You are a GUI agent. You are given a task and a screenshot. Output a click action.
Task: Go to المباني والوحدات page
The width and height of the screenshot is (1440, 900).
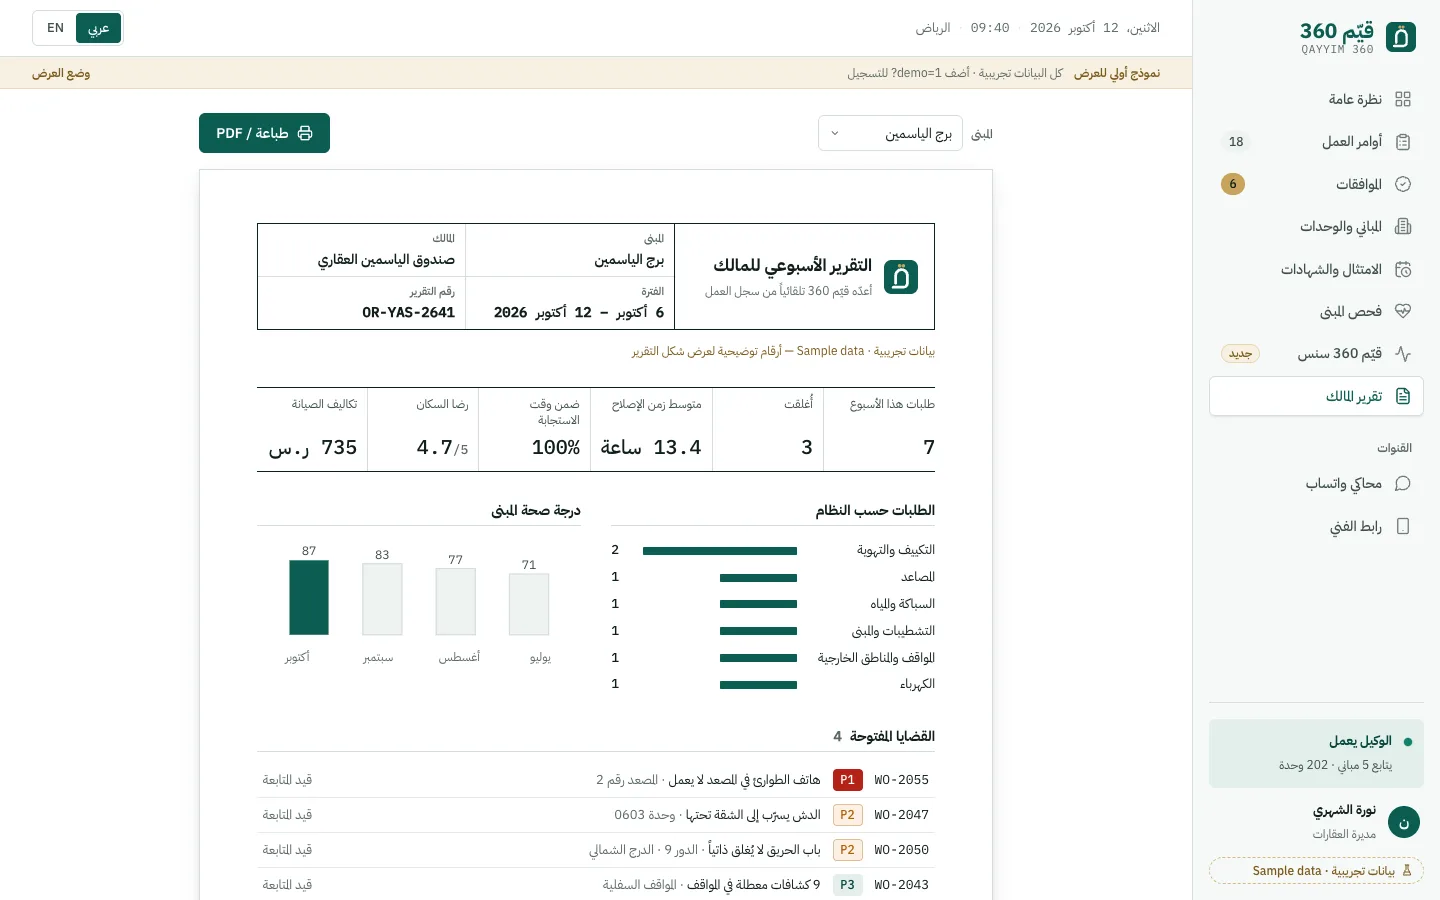(1316, 226)
